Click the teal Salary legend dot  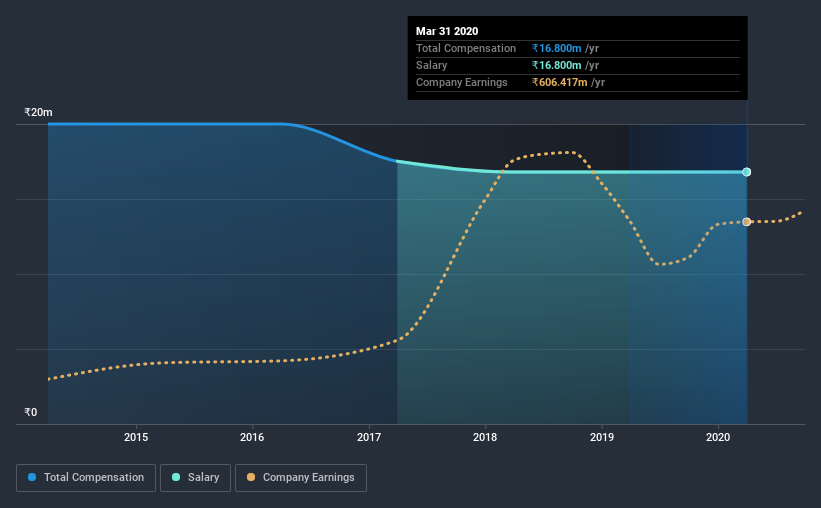[176, 477]
